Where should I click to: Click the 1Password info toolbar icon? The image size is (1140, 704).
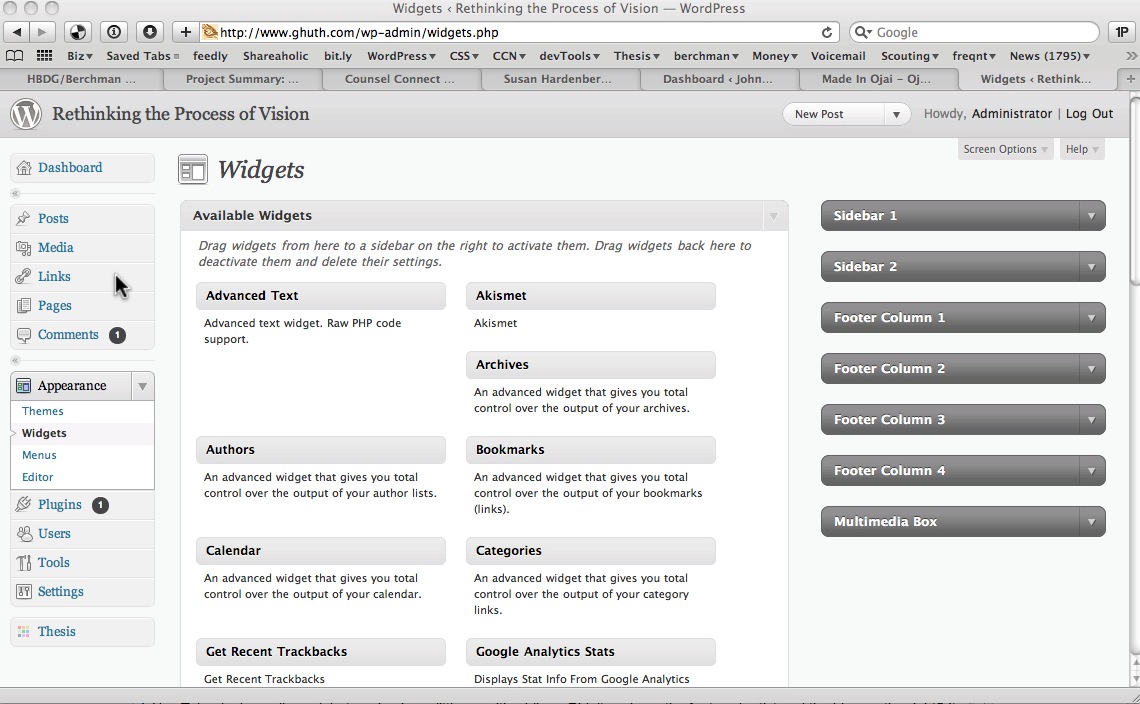114,32
